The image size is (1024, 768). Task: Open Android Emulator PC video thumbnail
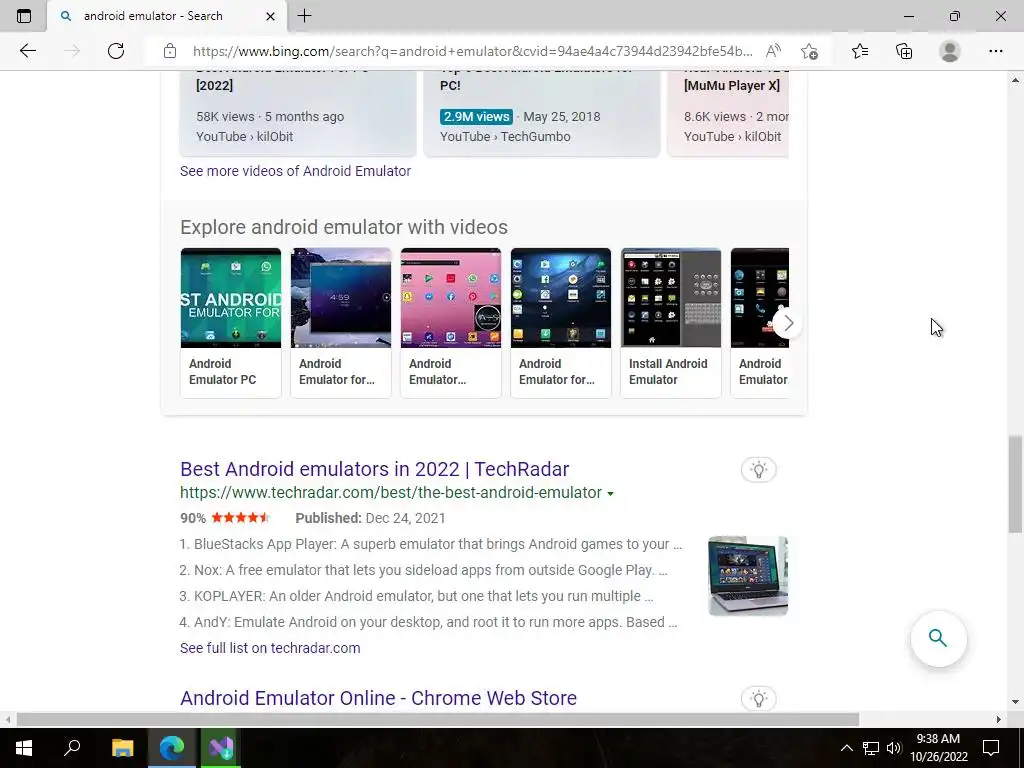point(231,298)
